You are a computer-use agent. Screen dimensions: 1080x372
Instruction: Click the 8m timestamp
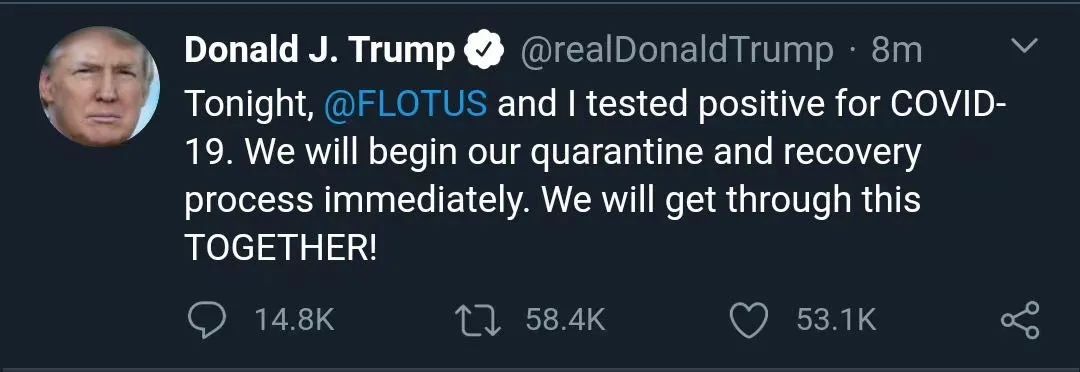click(x=896, y=50)
